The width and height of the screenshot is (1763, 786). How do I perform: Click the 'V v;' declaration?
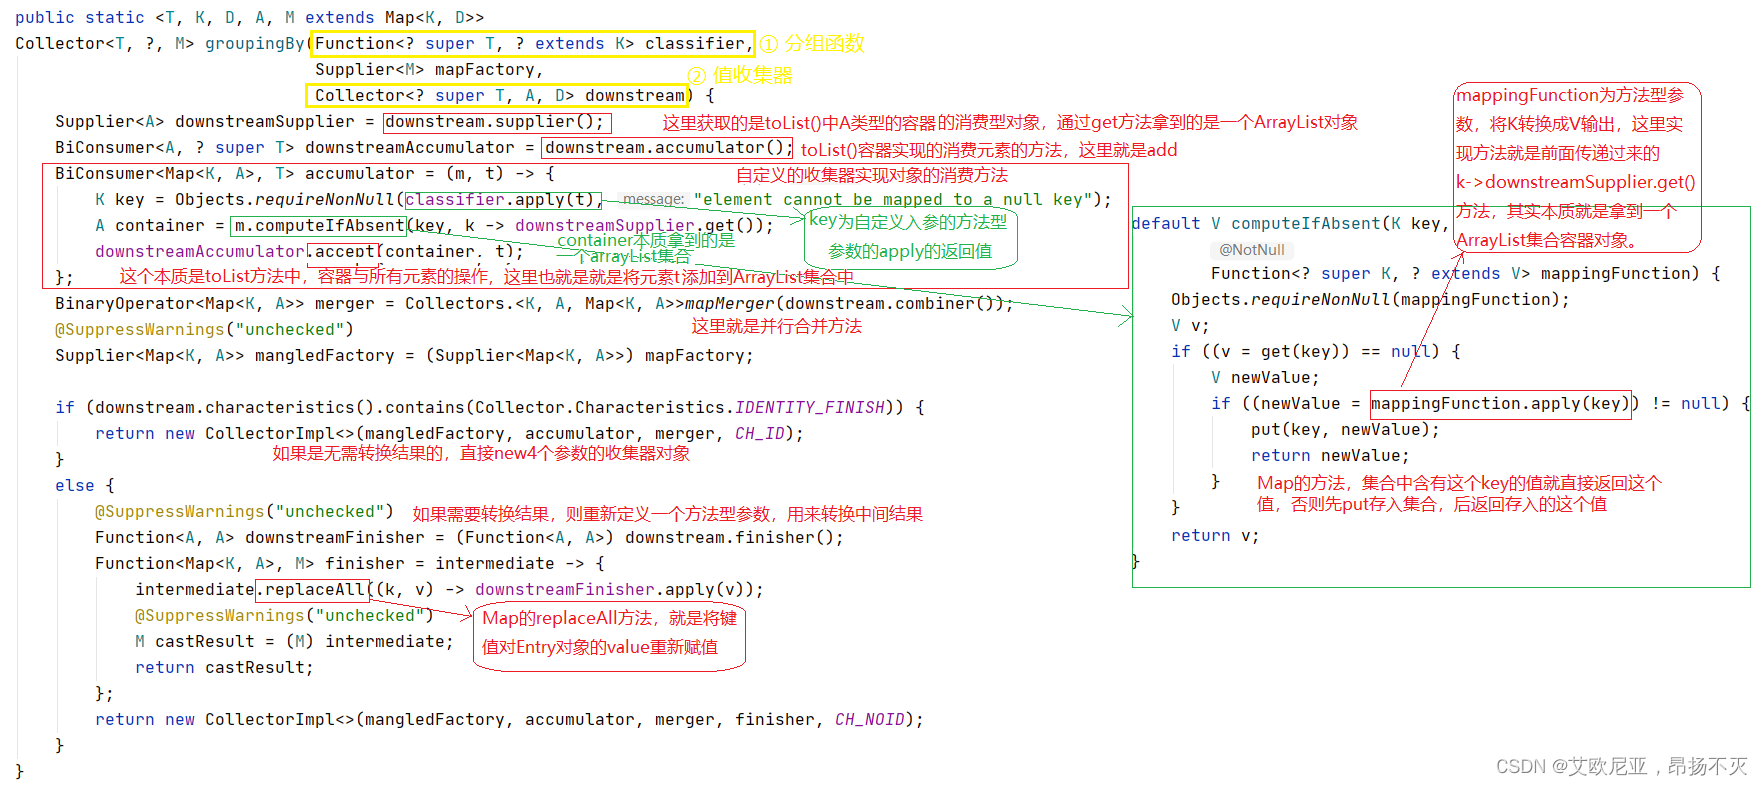pos(1190,325)
